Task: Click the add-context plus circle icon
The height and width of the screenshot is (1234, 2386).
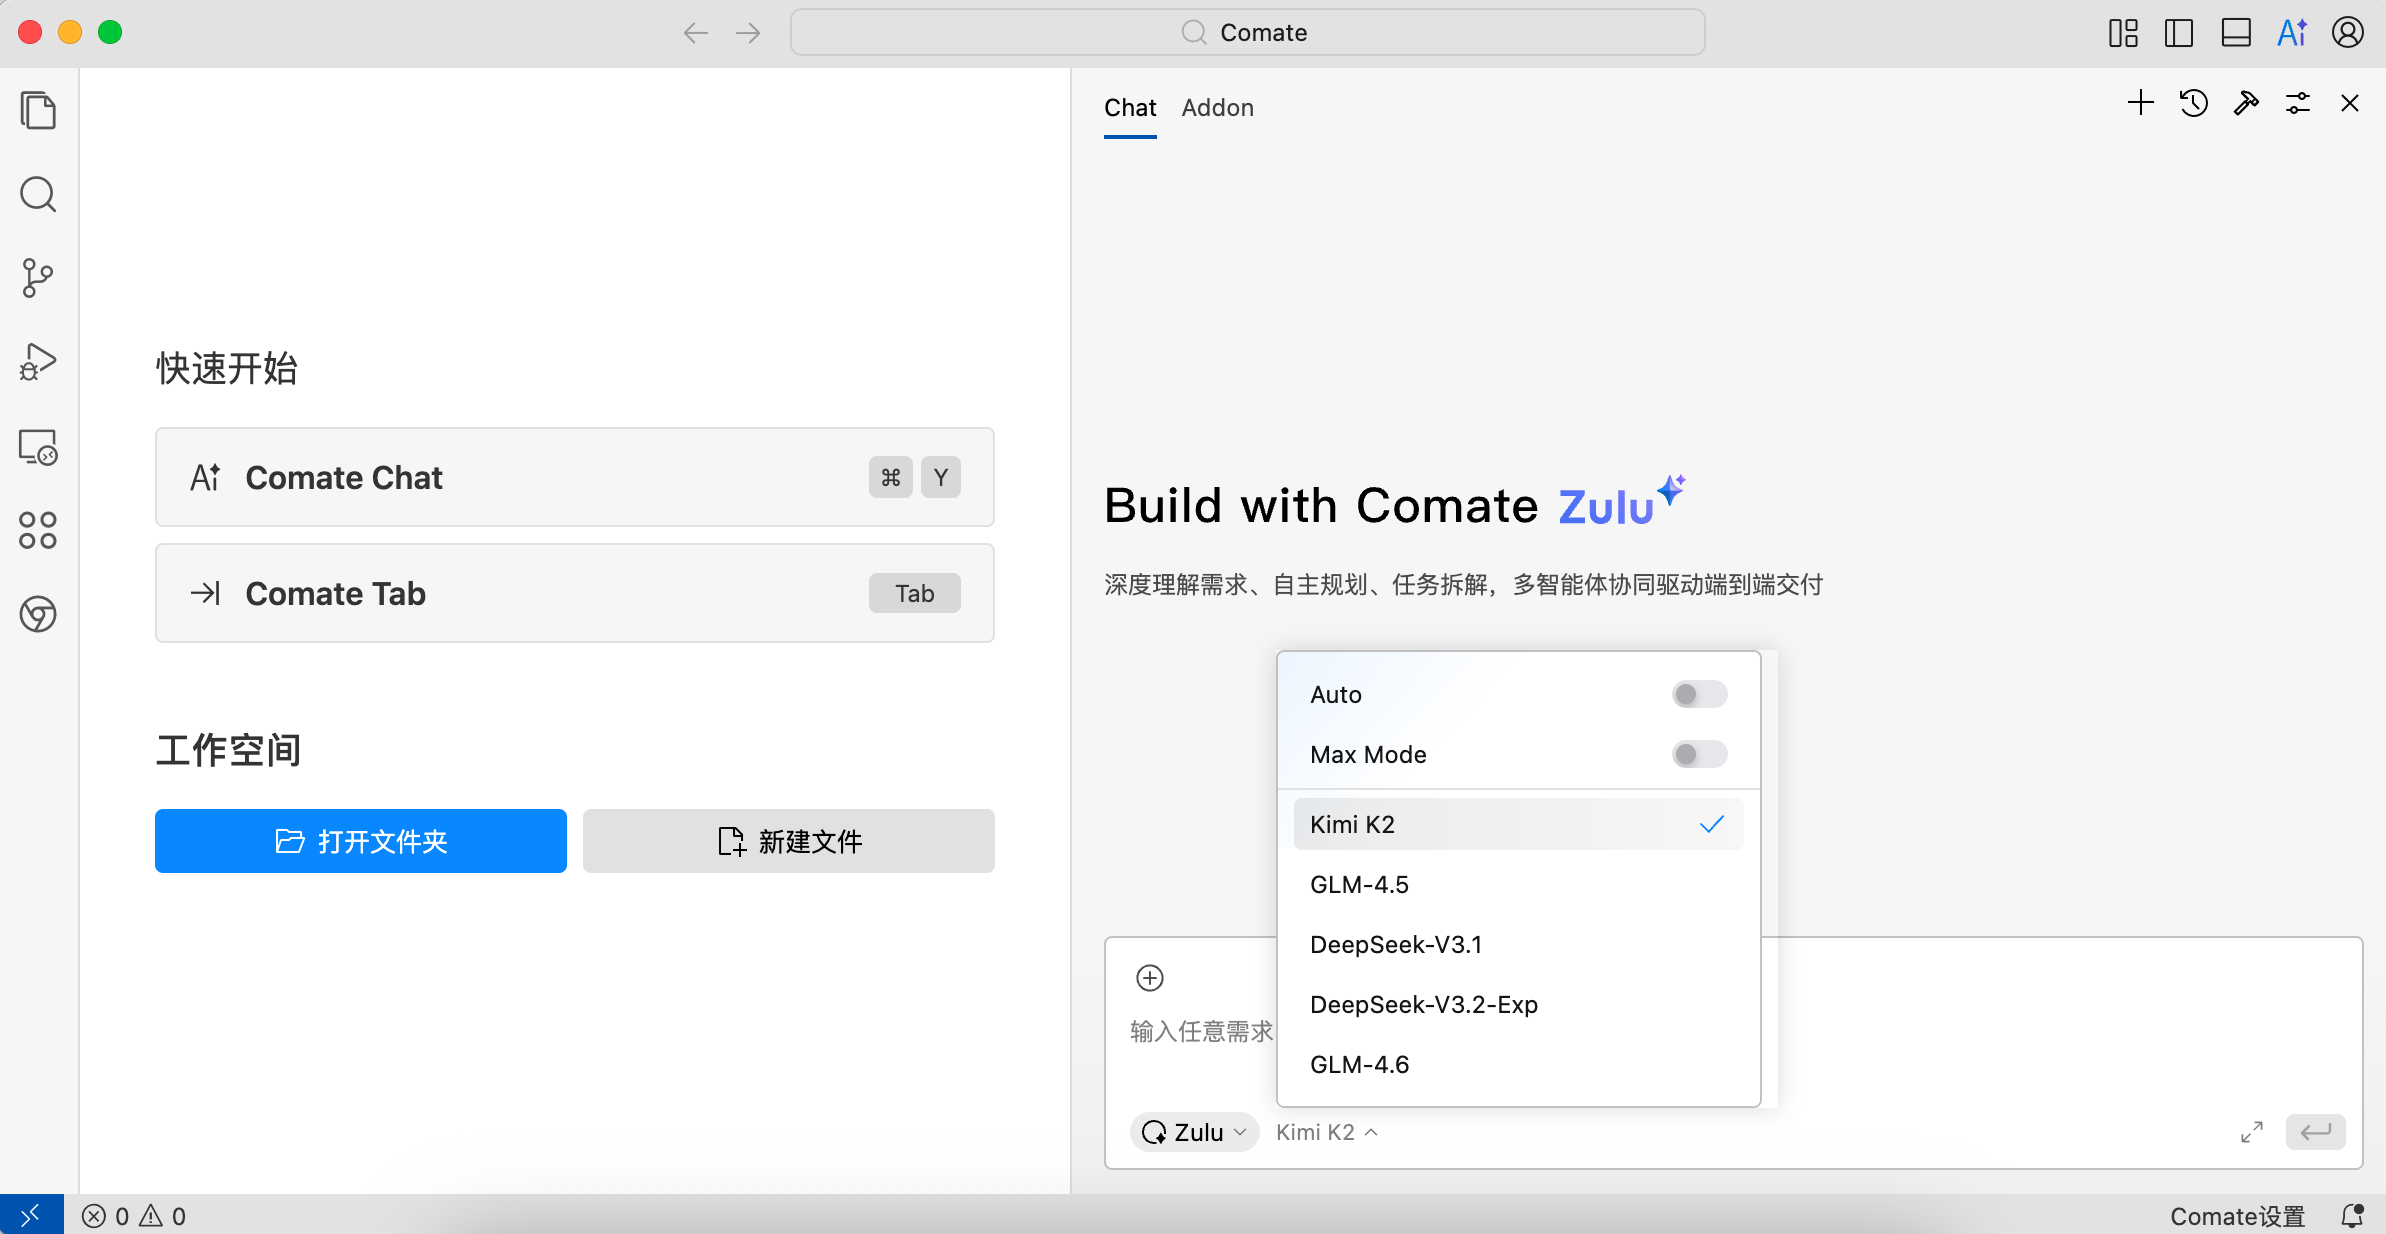Action: coord(1150,978)
